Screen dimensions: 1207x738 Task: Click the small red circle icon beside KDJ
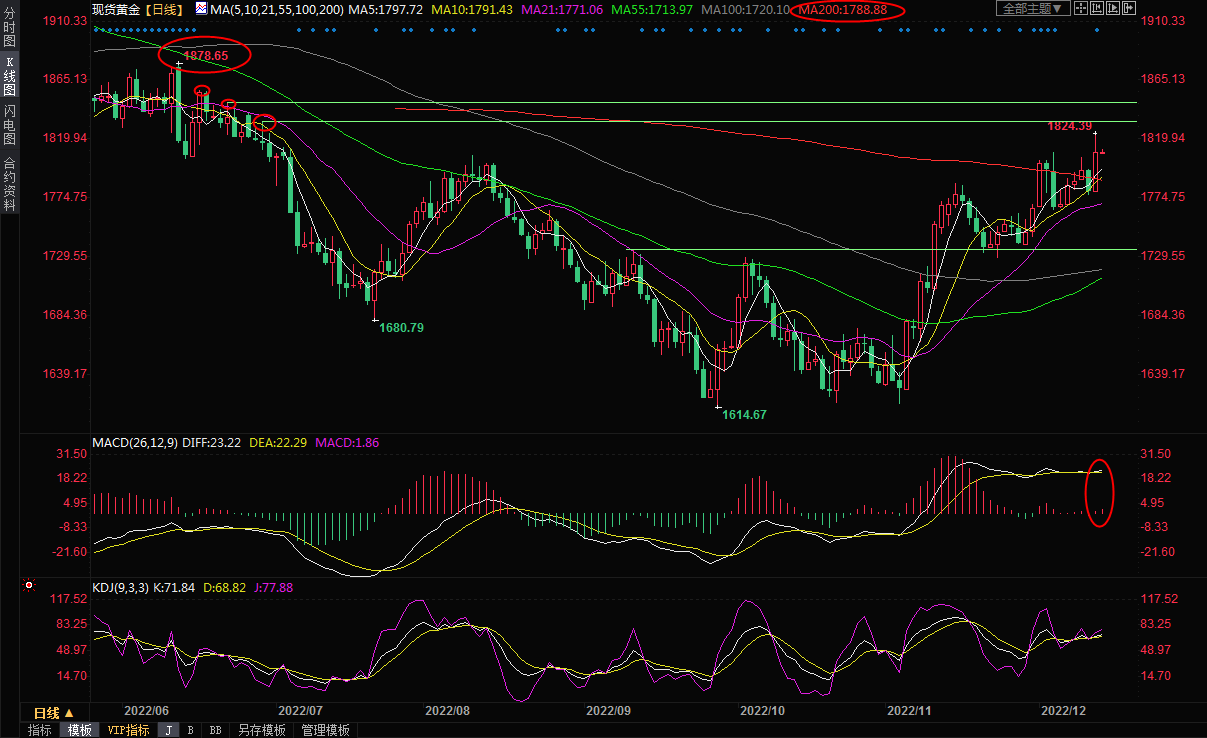(30, 587)
